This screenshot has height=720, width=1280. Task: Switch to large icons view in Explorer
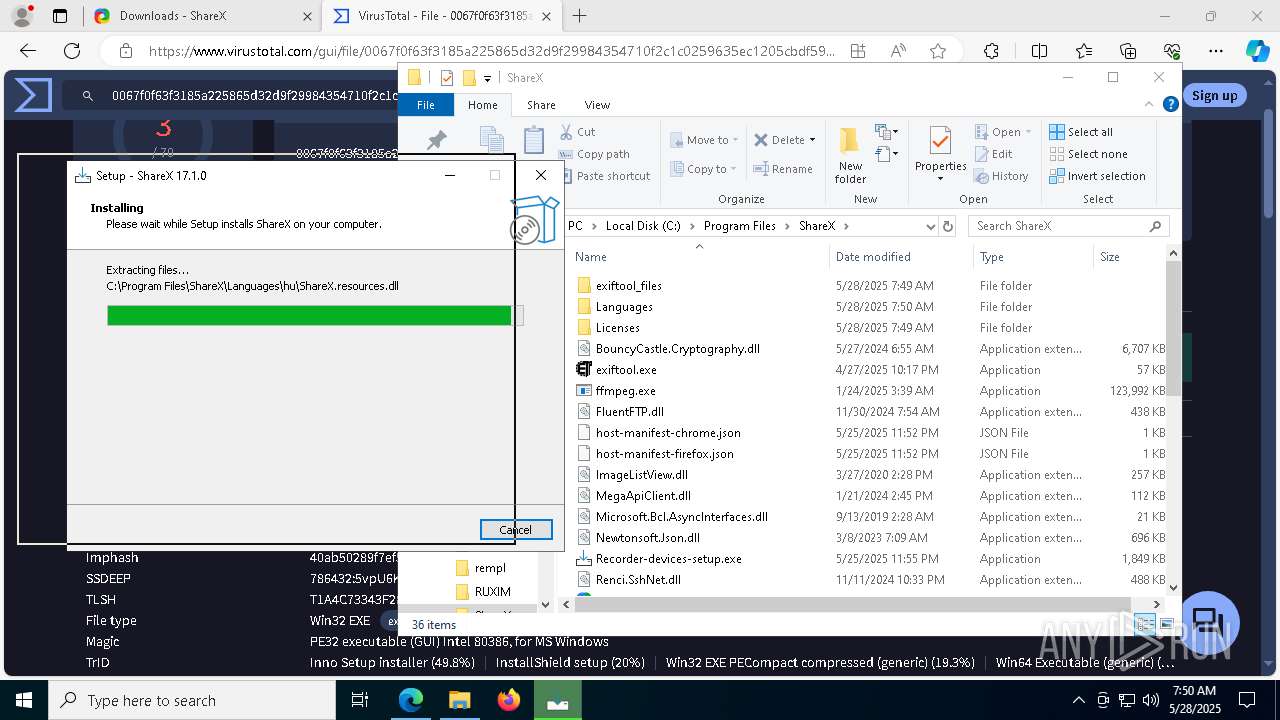pyautogui.click(x=1166, y=624)
